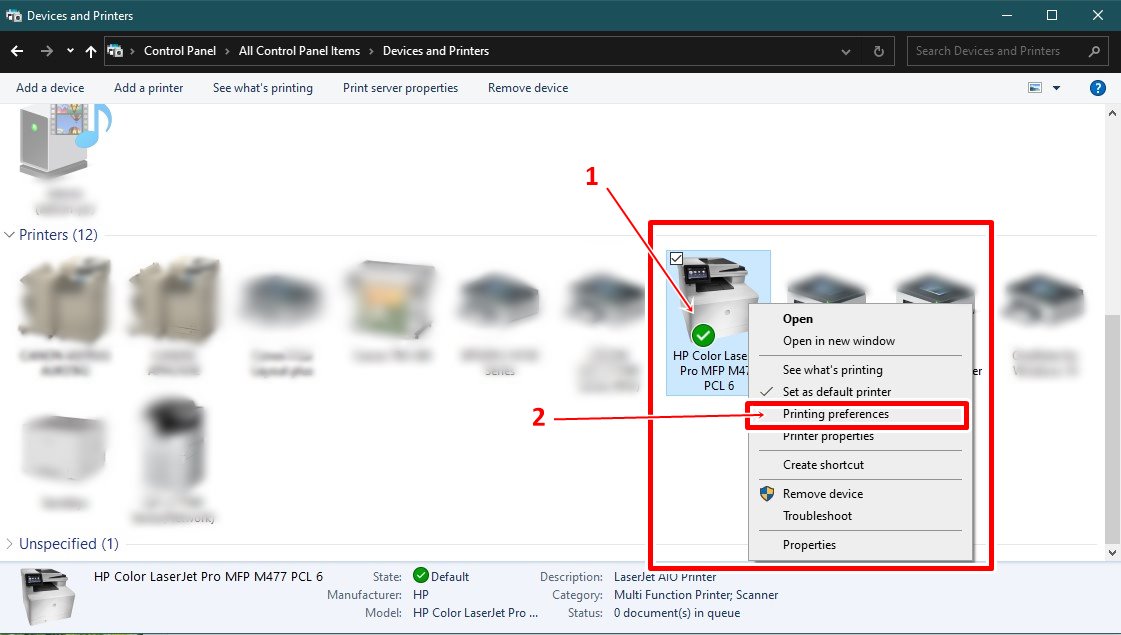
Task: Click the shield icon beside Remove device
Action: click(x=766, y=493)
